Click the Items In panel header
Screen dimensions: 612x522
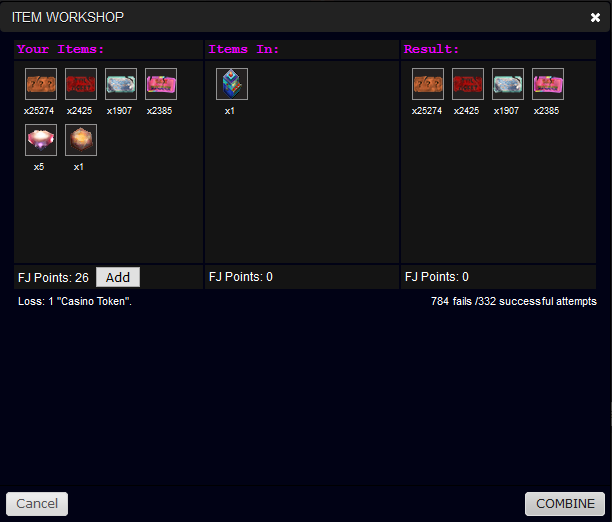click(243, 49)
